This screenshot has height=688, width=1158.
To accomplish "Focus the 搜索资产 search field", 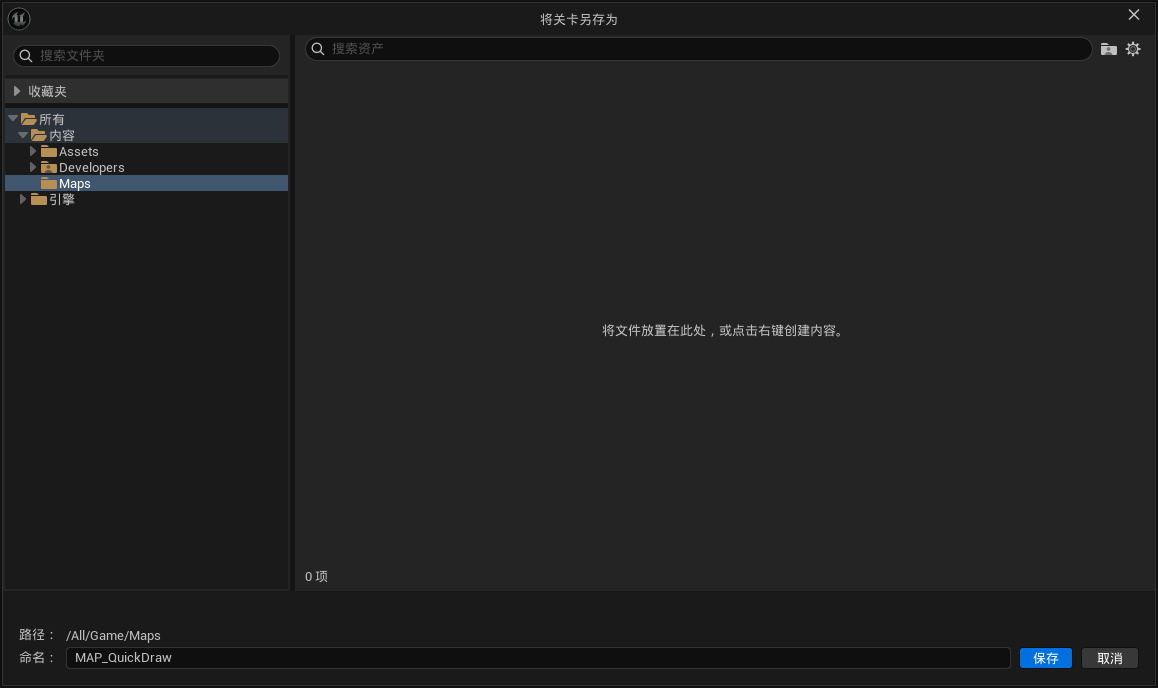I will click(x=698, y=49).
